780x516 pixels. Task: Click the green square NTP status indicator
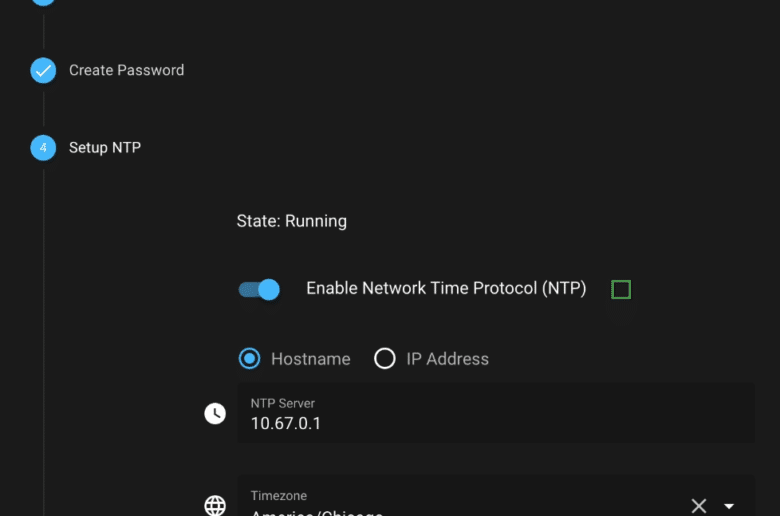coord(621,290)
